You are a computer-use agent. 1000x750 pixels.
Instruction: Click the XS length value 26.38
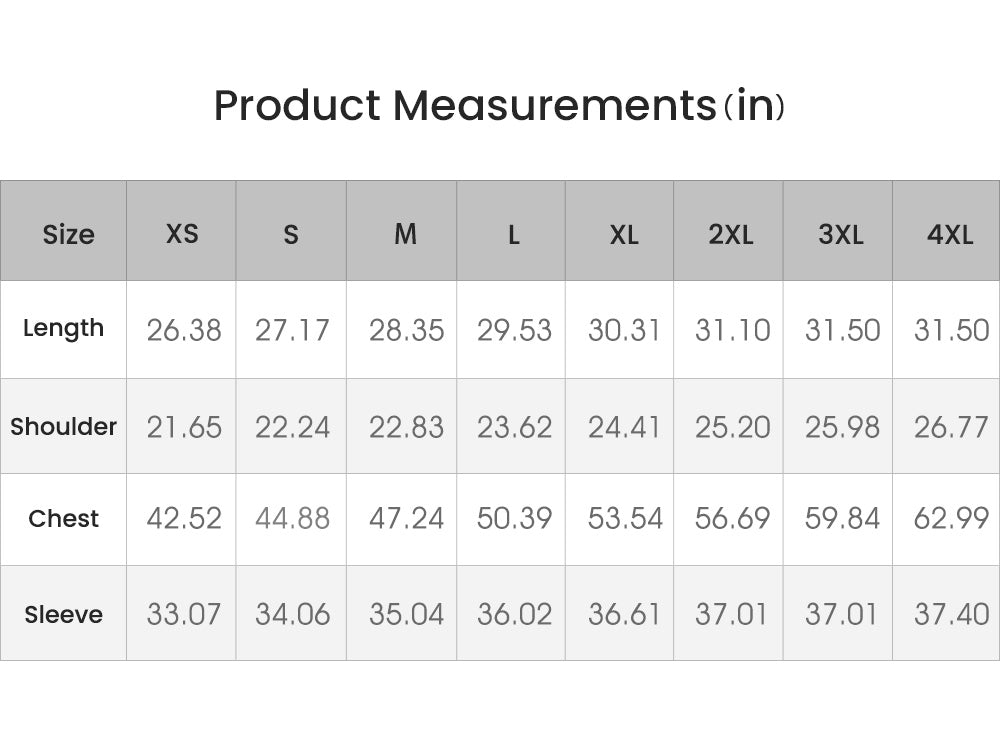(x=184, y=330)
